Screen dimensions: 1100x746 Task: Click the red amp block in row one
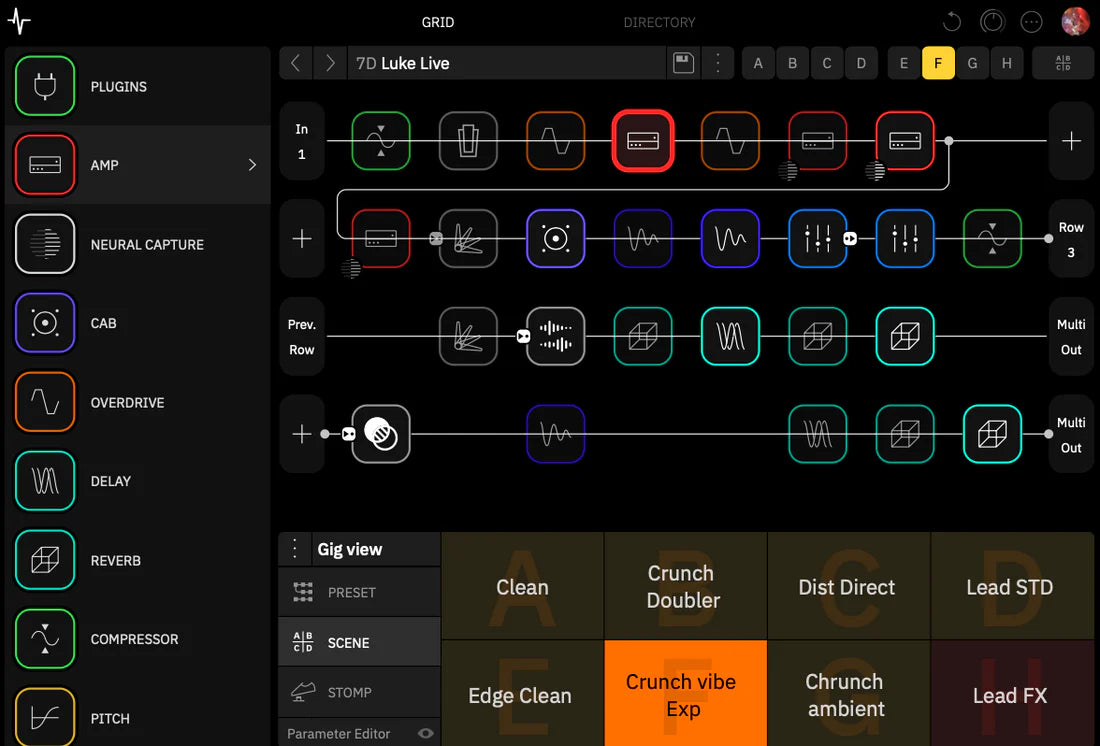pos(643,140)
